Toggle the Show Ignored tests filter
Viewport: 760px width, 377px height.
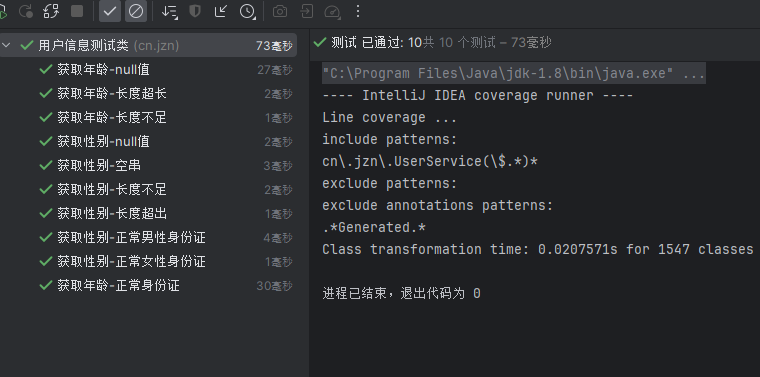coord(136,11)
